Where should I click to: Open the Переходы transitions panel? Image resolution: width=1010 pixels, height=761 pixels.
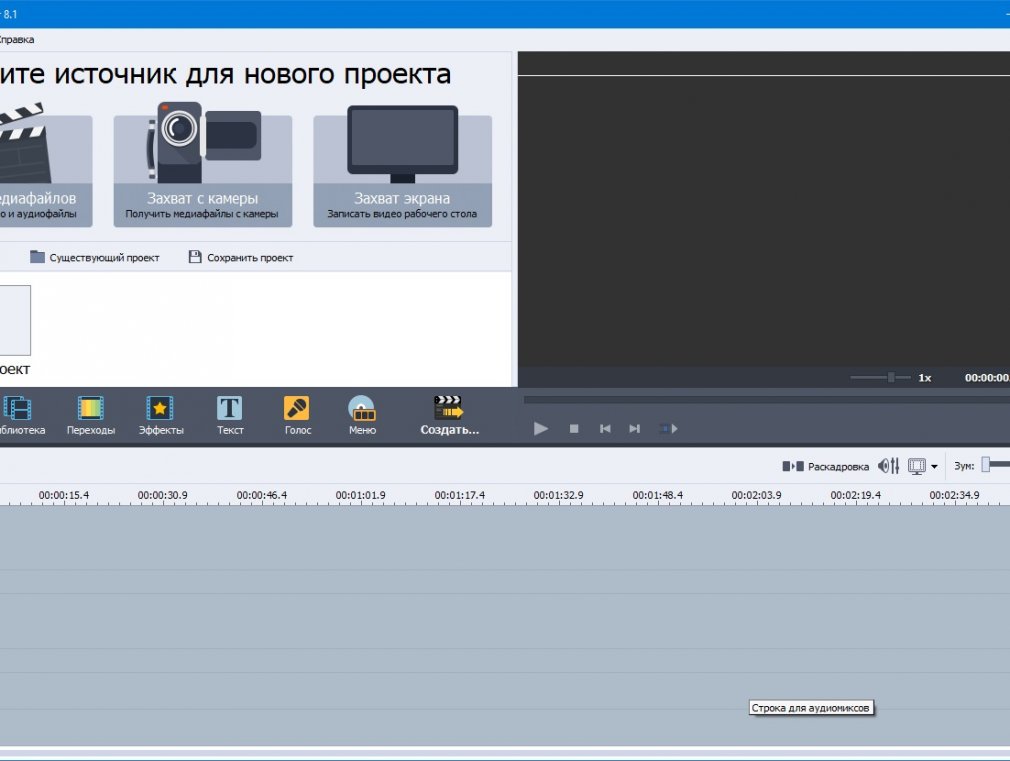(x=91, y=416)
